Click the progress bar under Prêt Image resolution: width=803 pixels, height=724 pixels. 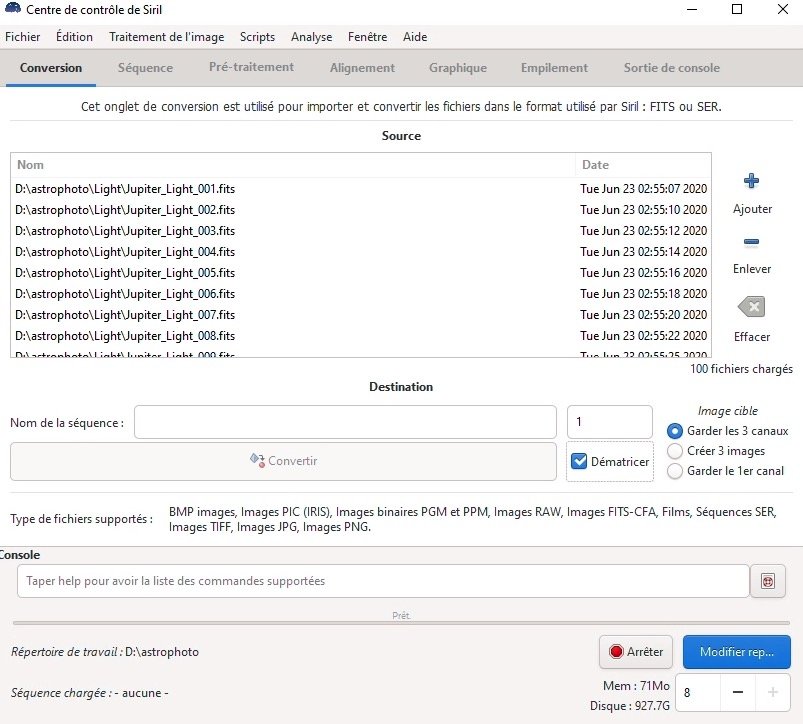click(401, 623)
